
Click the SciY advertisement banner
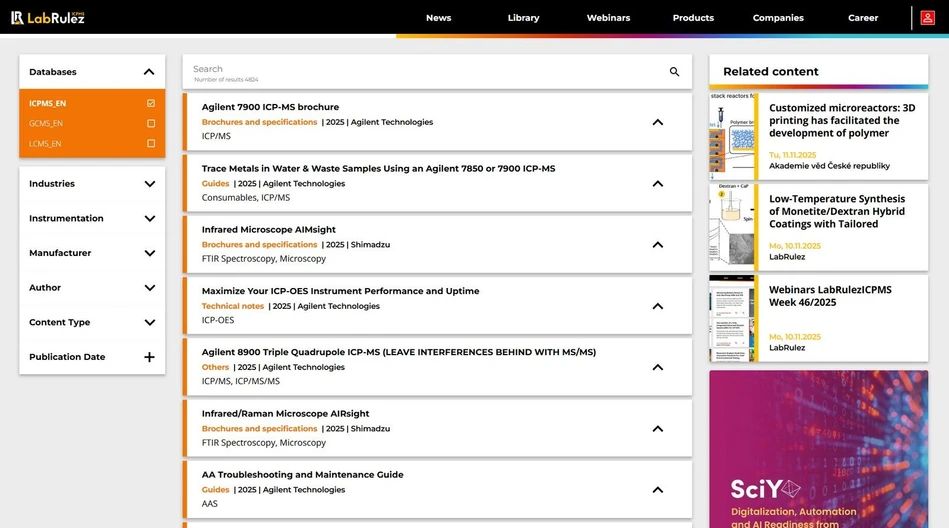tap(818, 450)
